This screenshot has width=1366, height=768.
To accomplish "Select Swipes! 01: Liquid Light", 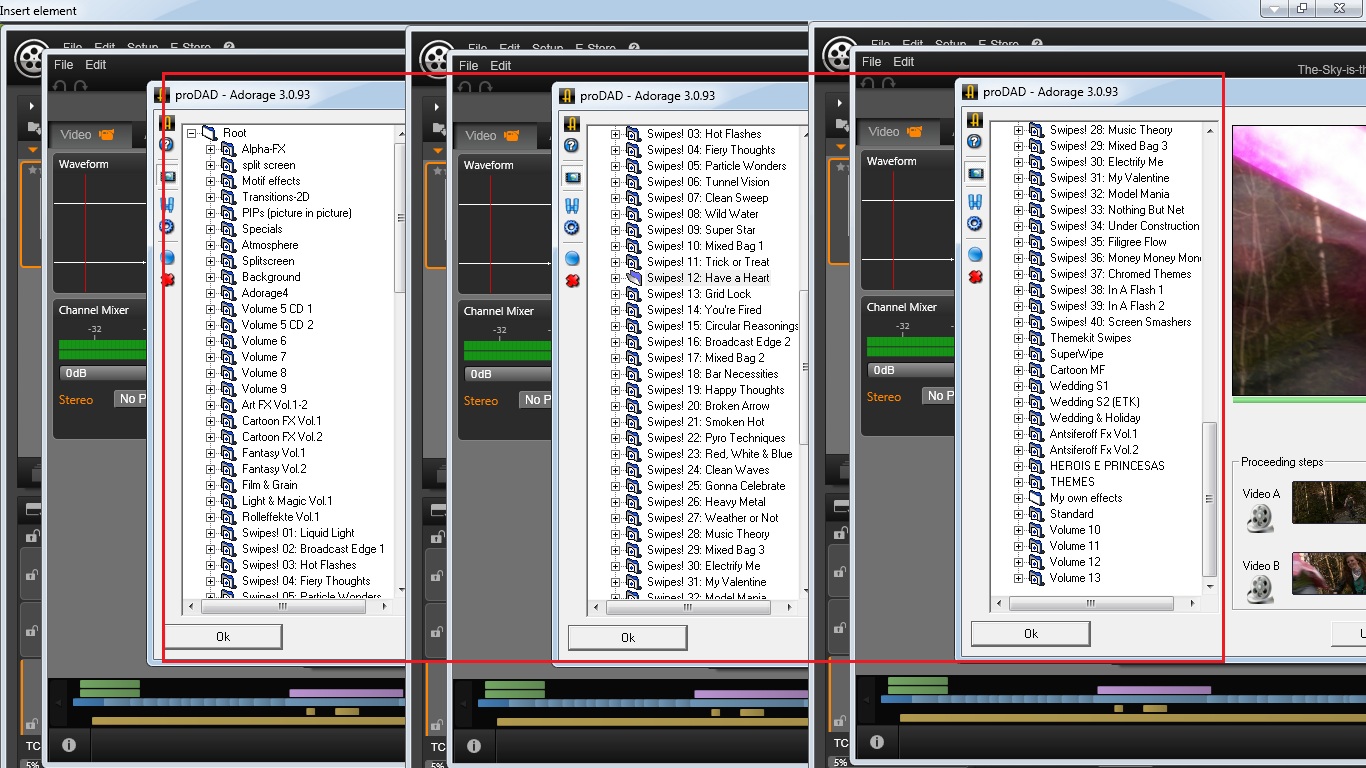I will tap(298, 533).
